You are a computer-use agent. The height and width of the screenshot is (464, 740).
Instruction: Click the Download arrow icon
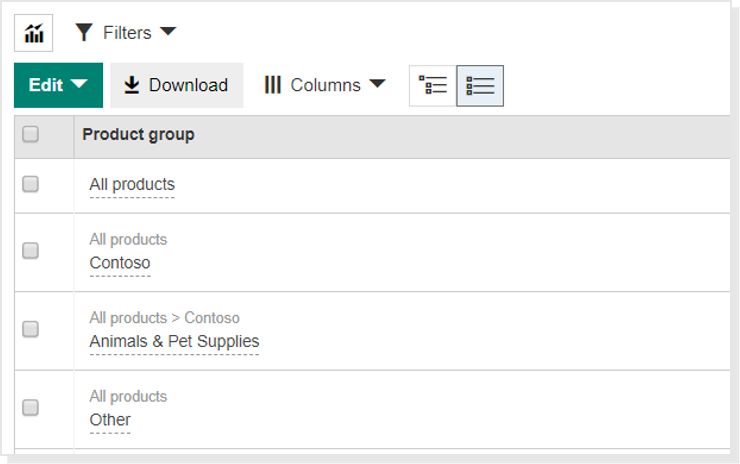pos(132,86)
